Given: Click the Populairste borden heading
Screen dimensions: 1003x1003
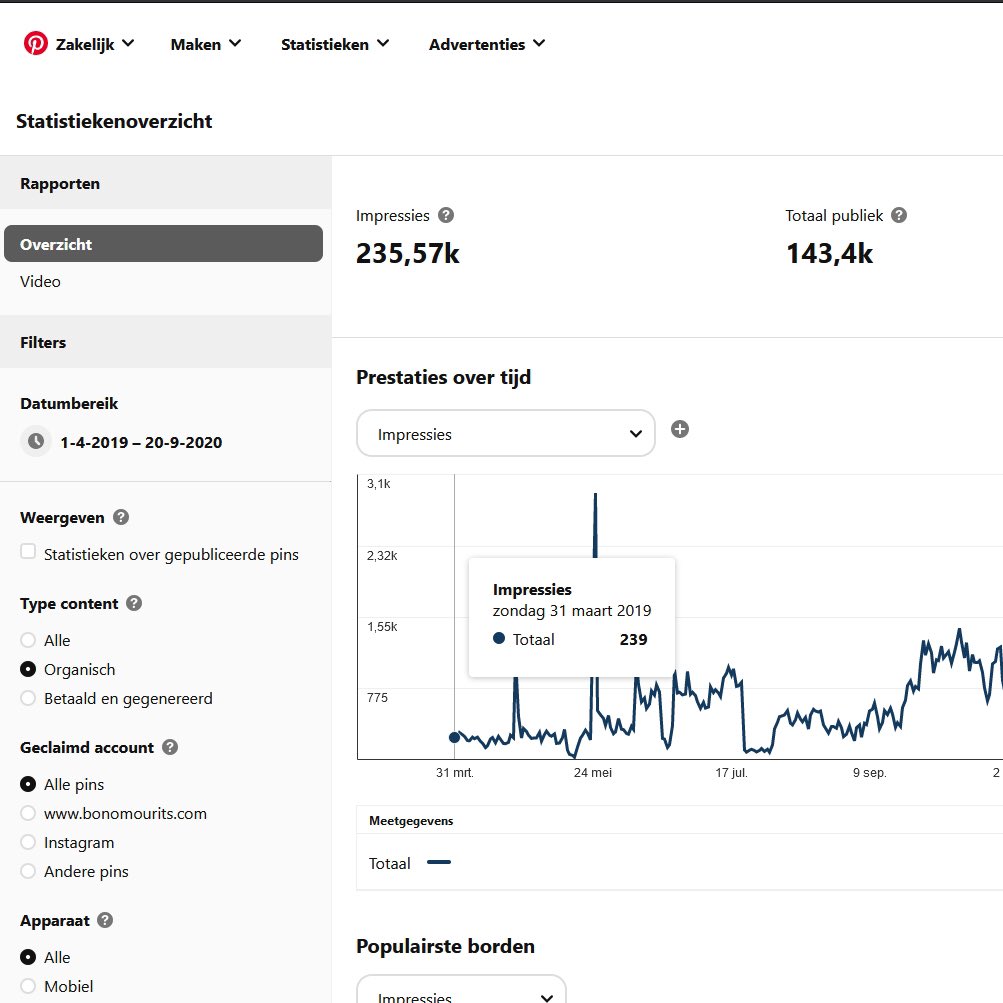Looking at the screenshot, I should [445, 946].
